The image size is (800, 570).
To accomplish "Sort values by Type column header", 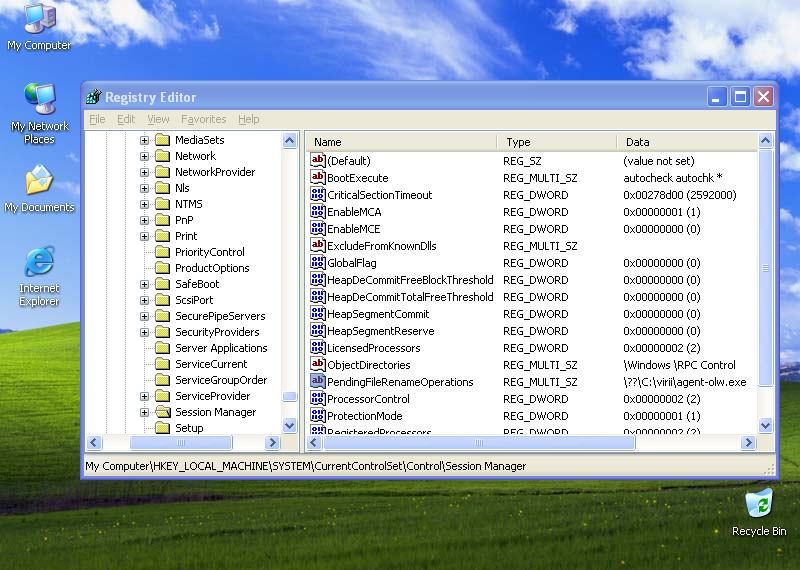I will 557,142.
